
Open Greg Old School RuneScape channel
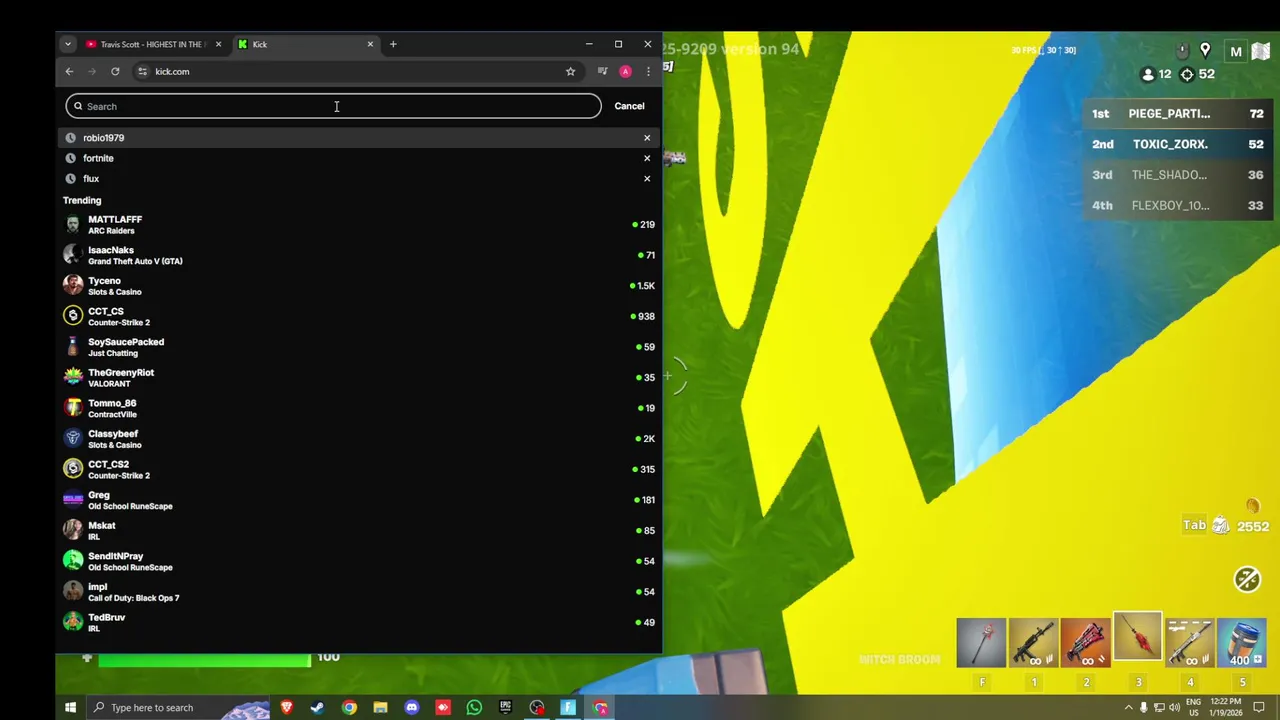point(358,500)
